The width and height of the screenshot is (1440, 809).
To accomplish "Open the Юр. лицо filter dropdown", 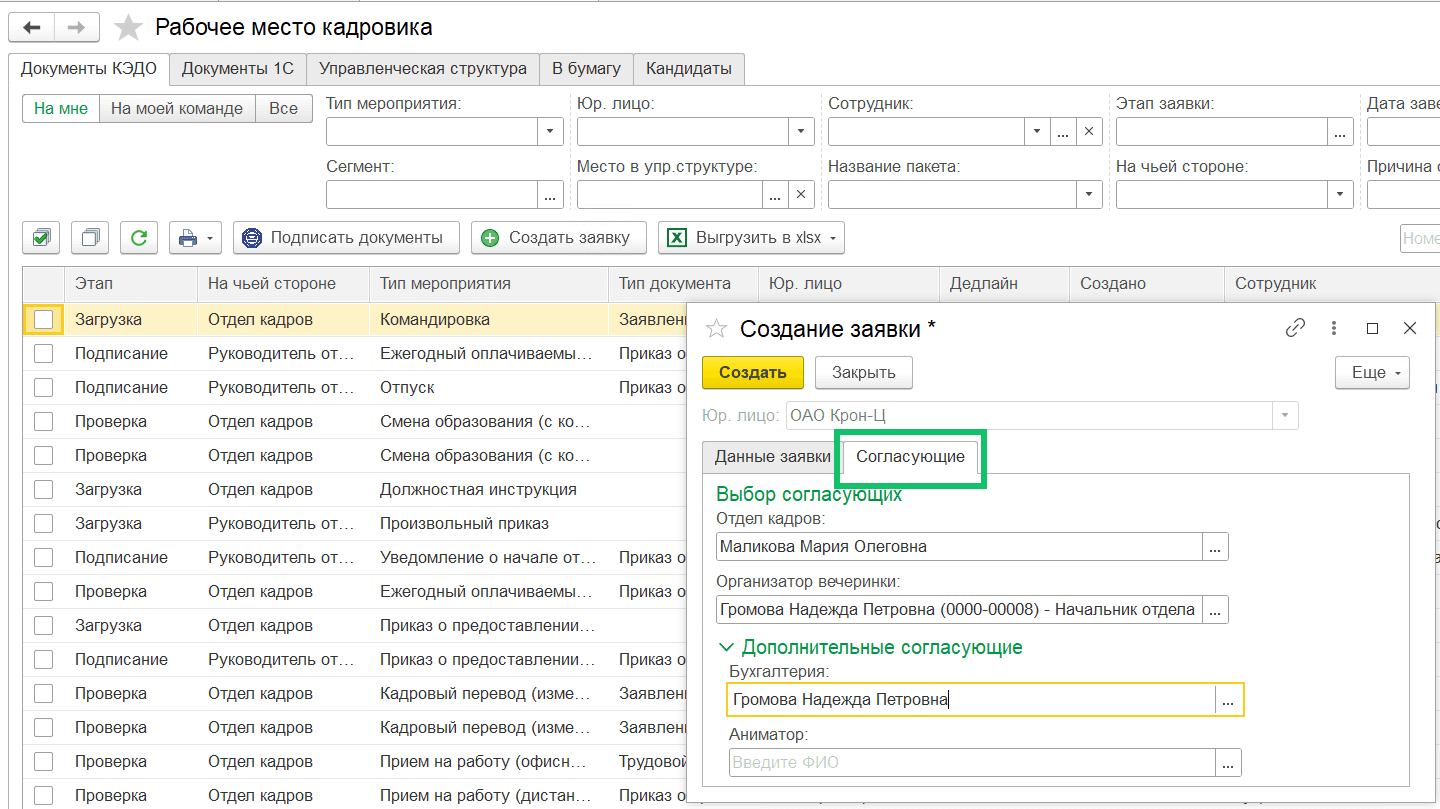I will pos(801,131).
